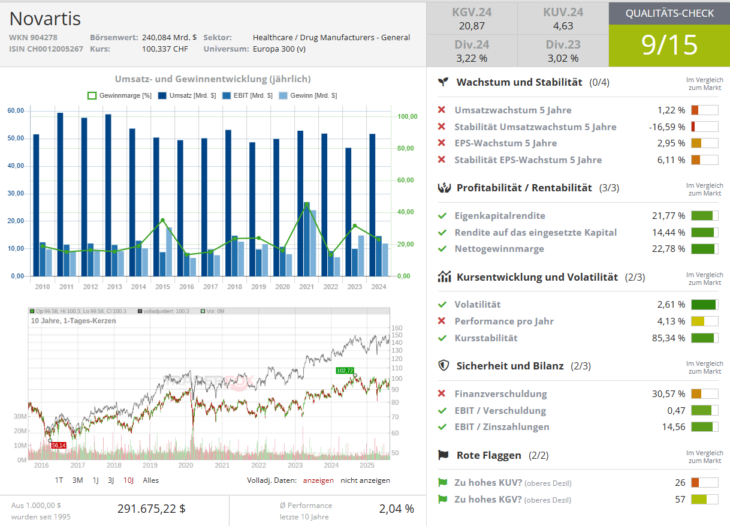Screen dimensions: 730x526
Task: Click the Umsatzwachstum 5 Jahre label
Action: pyautogui.click(x=513, y=110)
